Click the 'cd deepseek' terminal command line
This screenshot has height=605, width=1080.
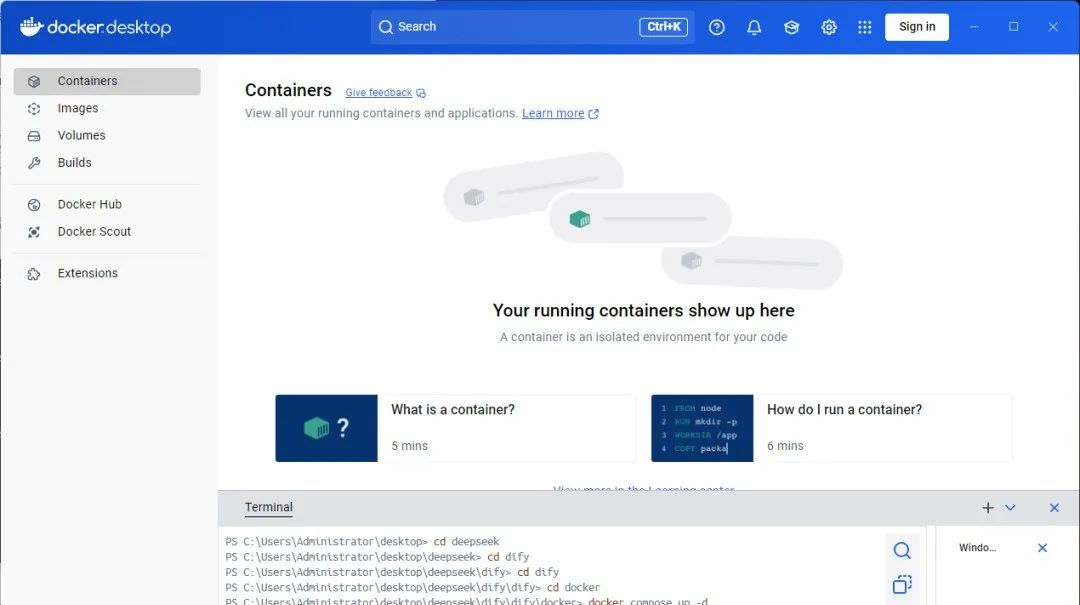[362, 542]
